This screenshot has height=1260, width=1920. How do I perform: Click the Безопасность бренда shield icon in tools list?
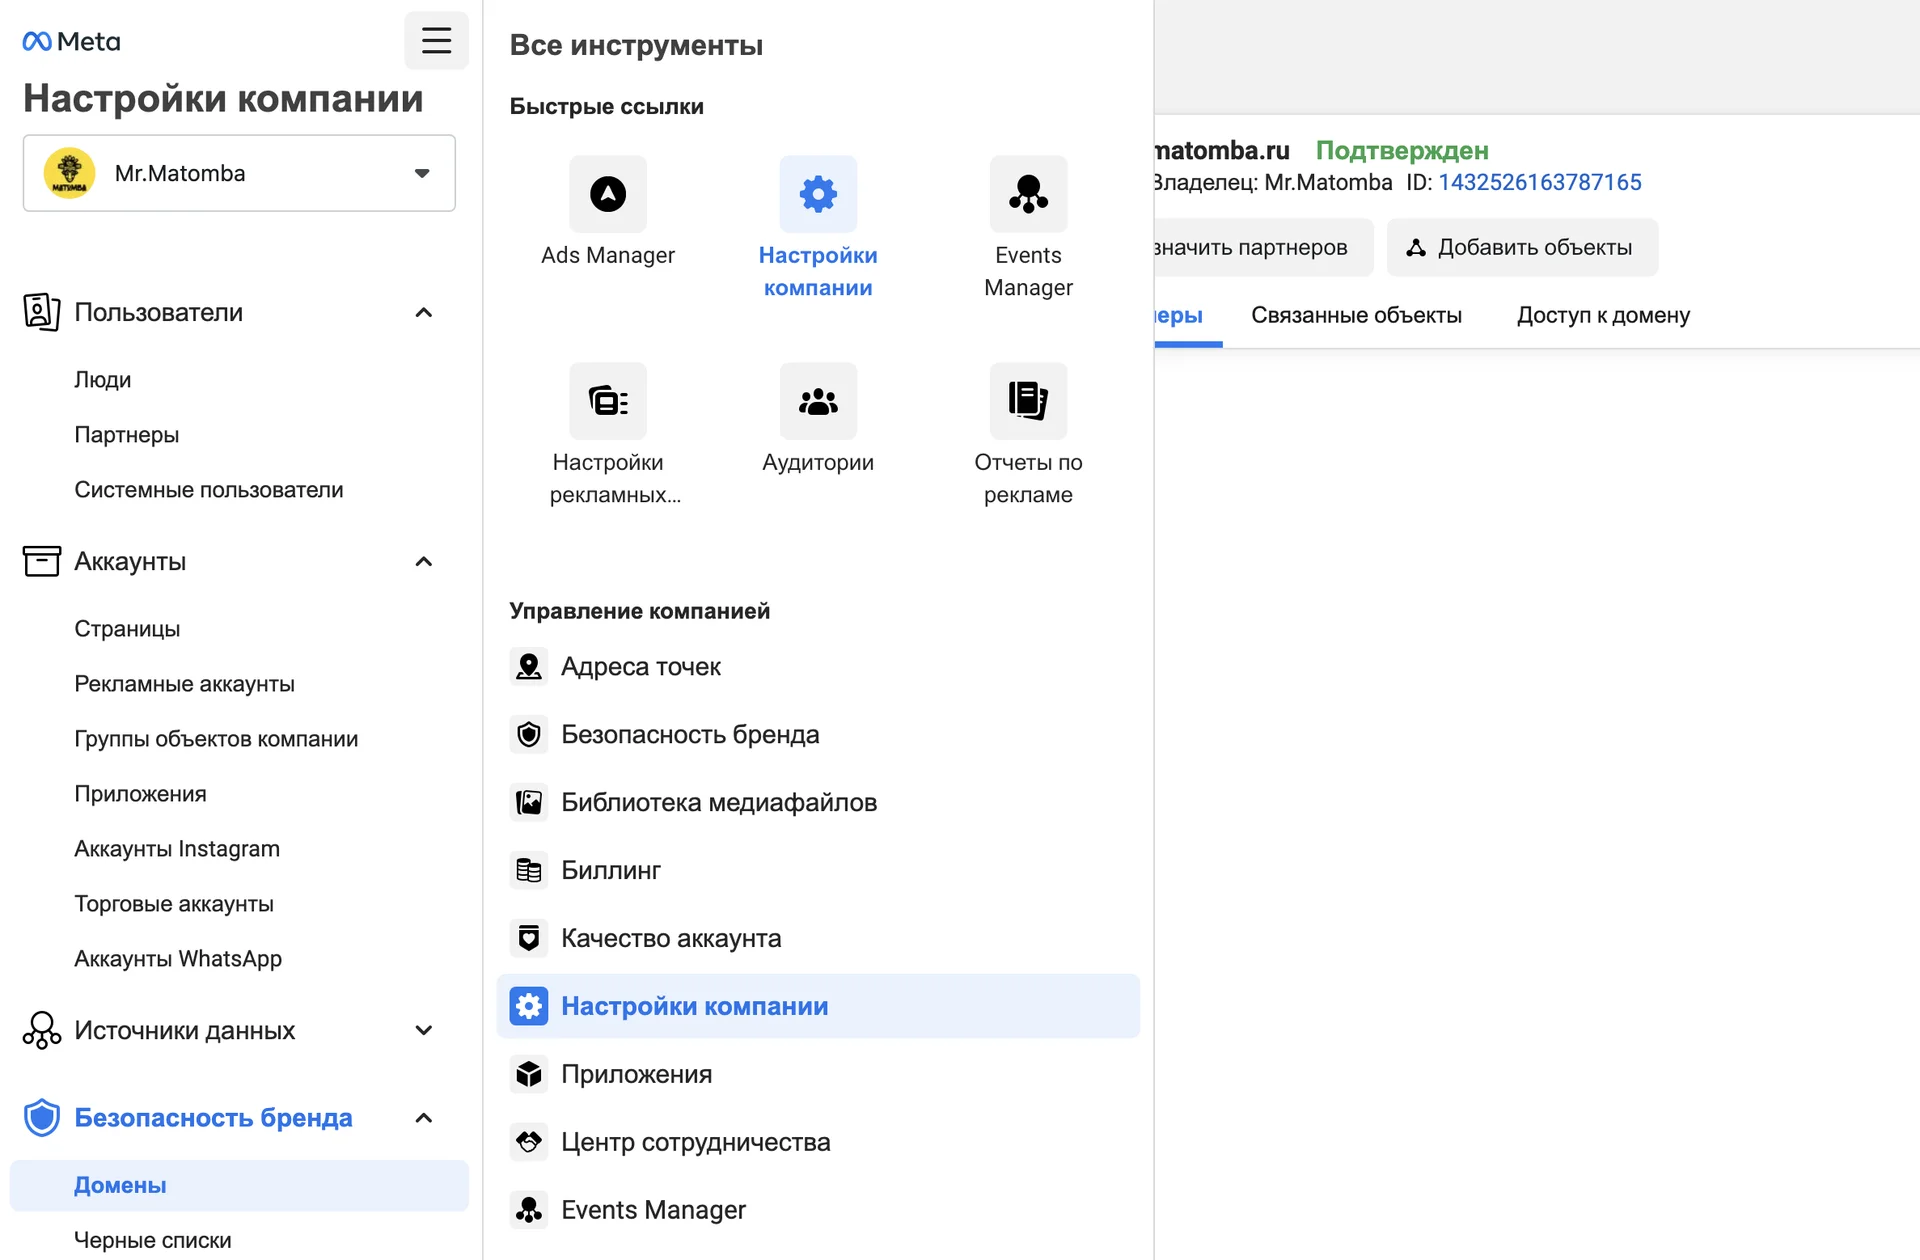[529, 734]
